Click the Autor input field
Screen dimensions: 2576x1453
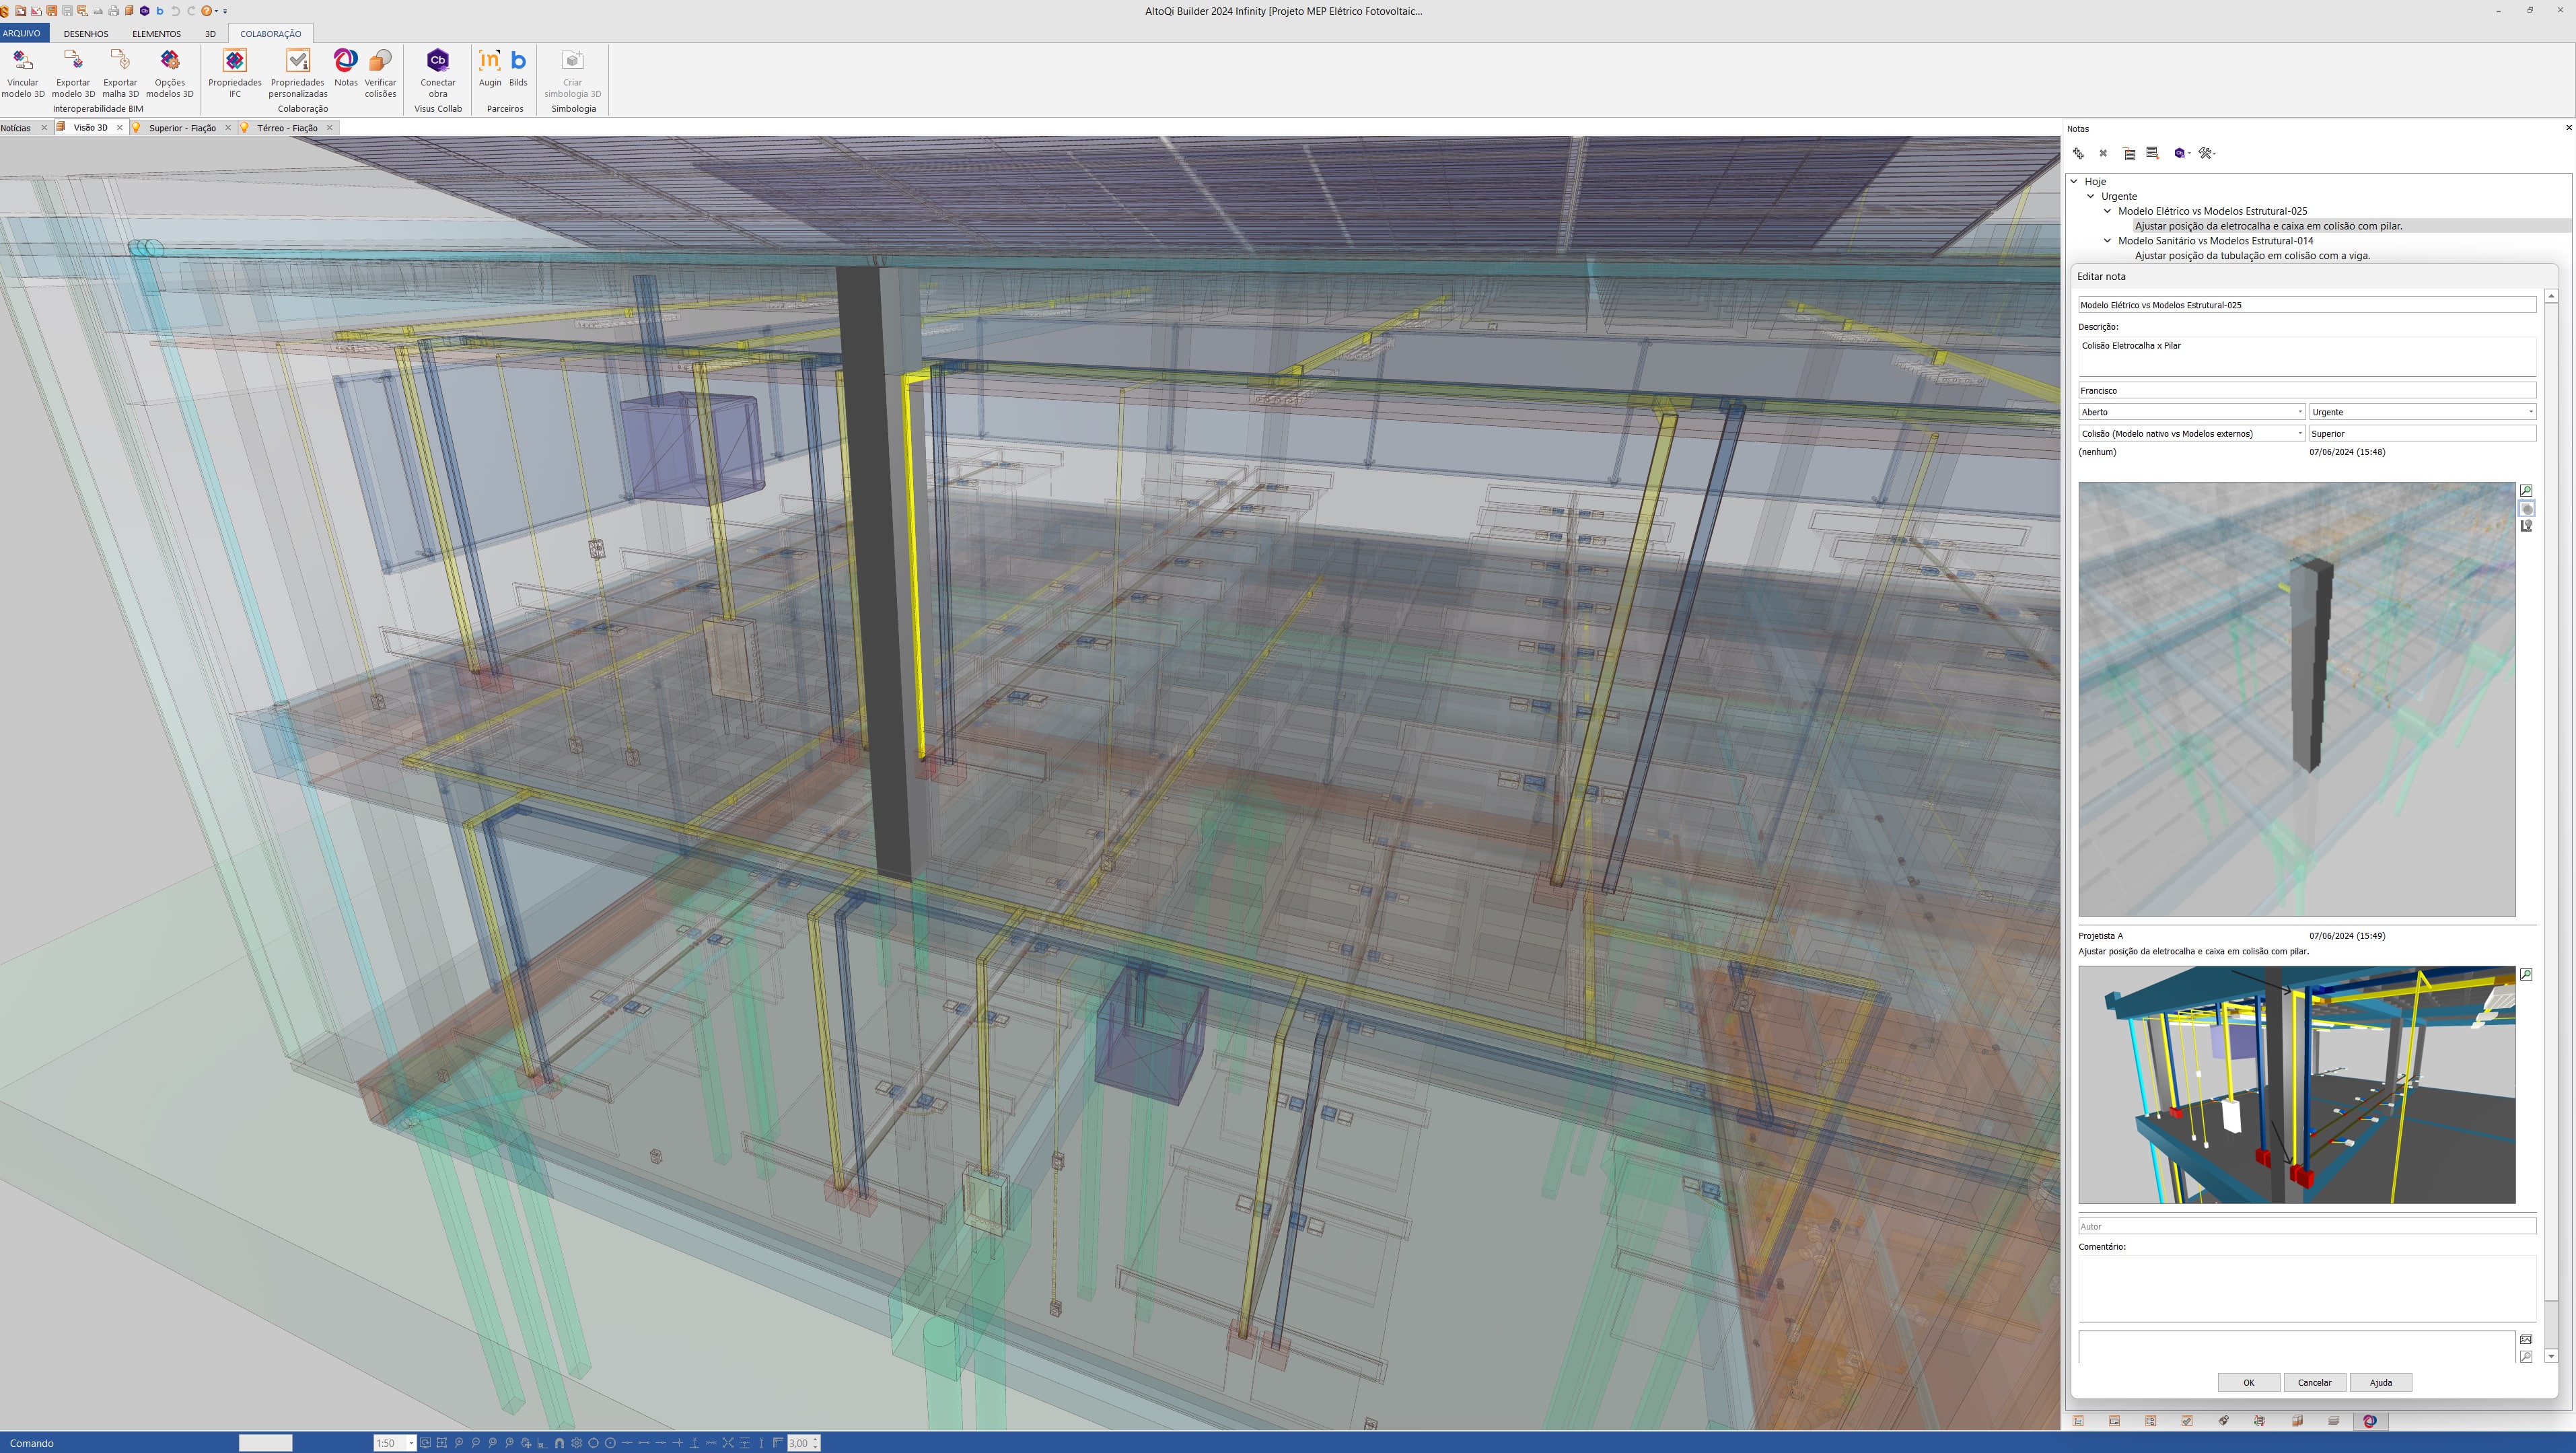(x=2307, y=1226)
